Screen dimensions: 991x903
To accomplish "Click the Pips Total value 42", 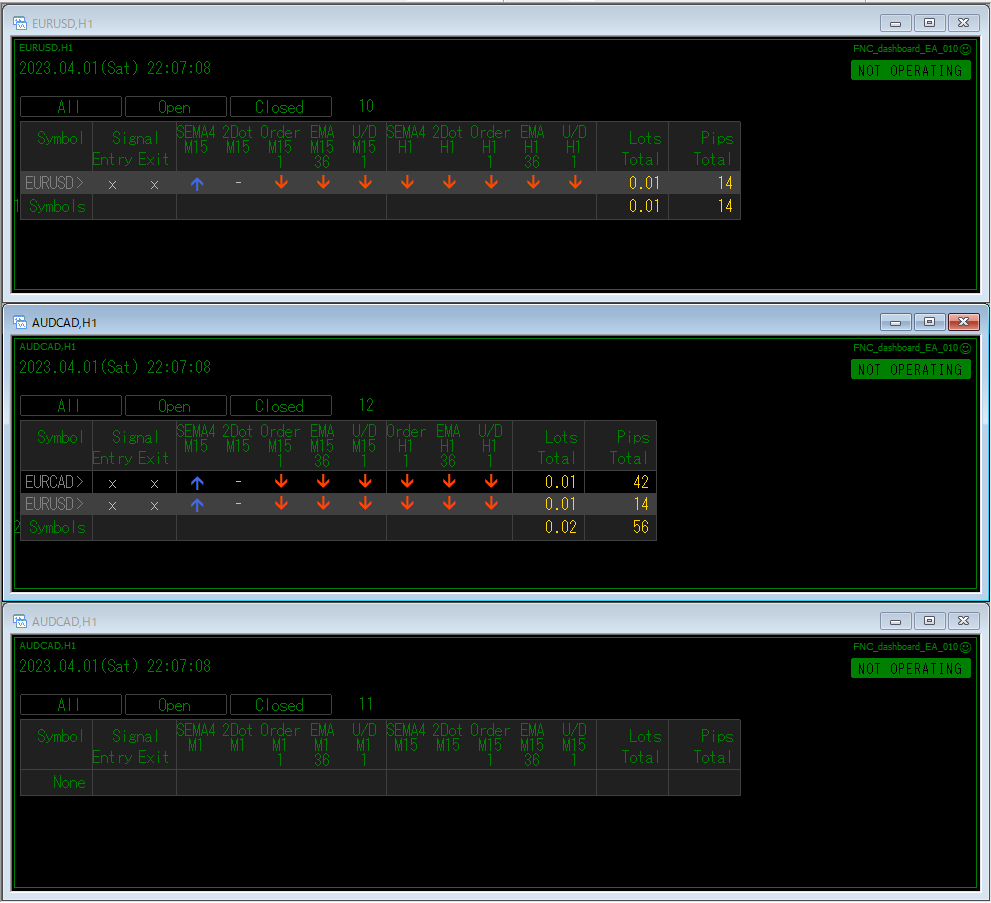I will tap(641, 482).
